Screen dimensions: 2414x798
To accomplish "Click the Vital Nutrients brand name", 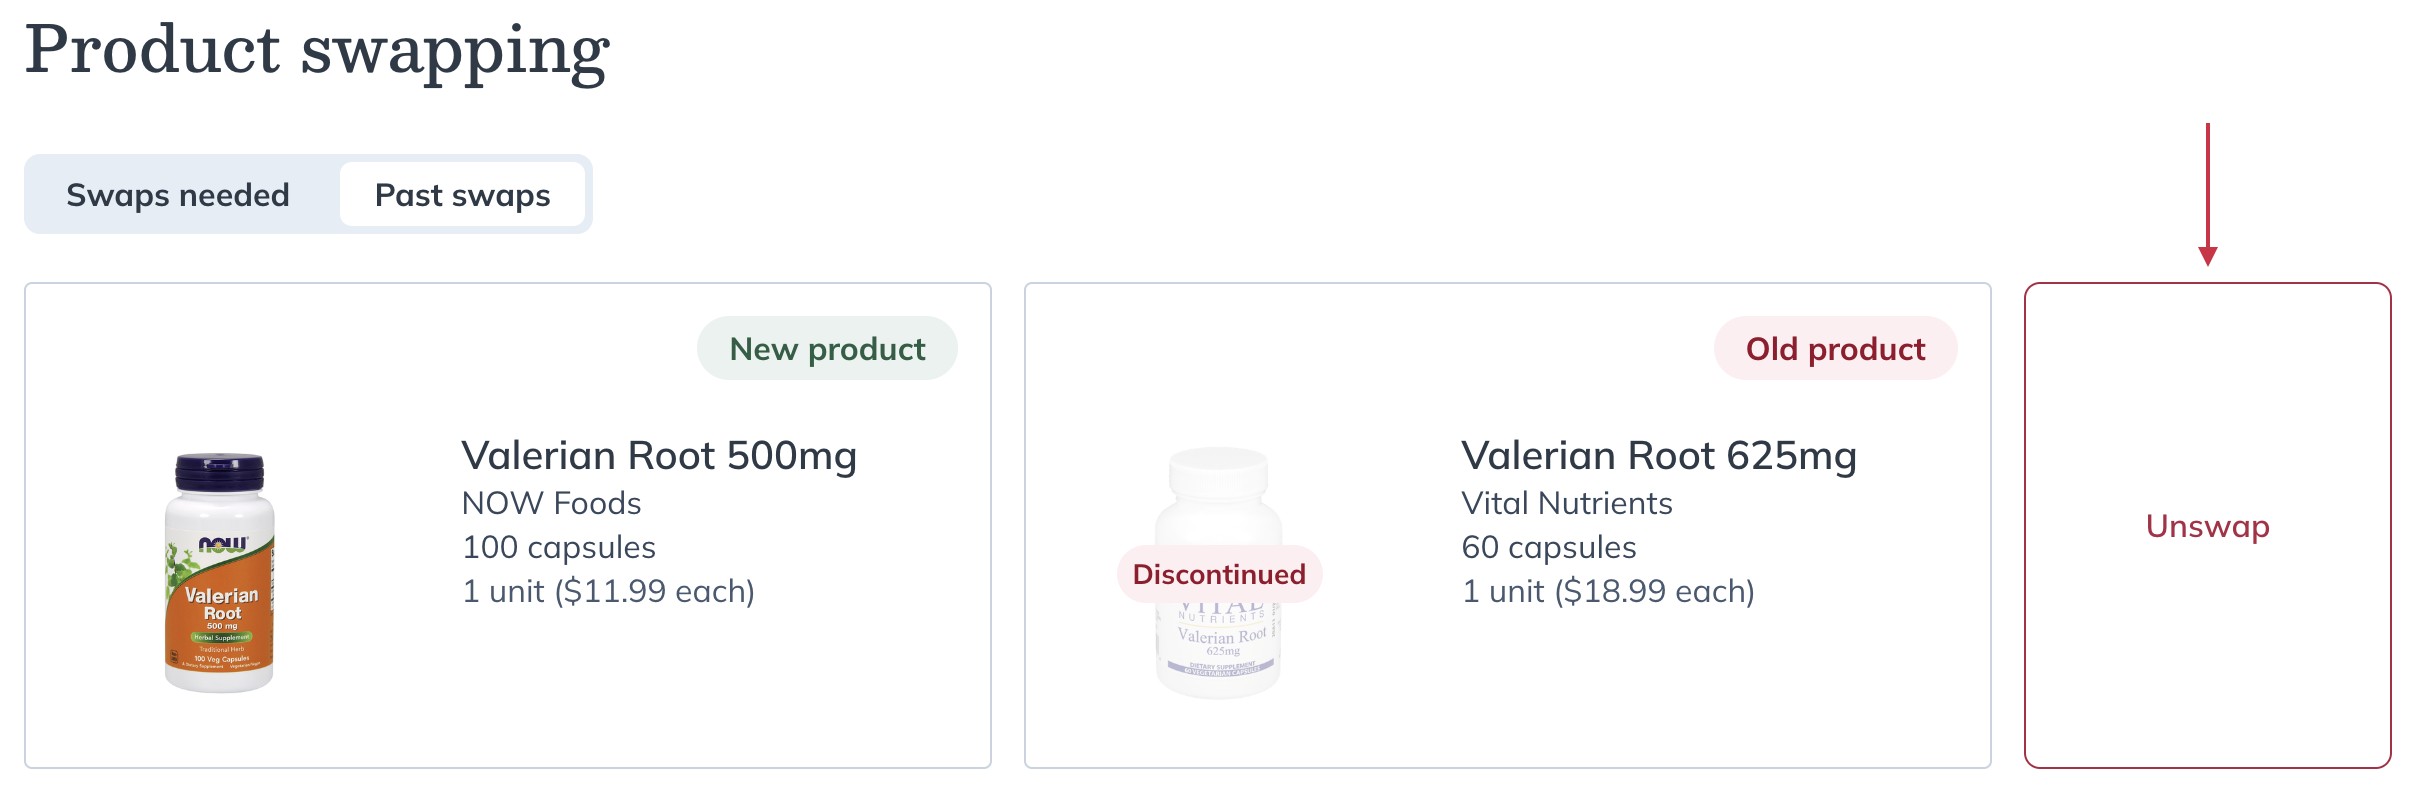I will click(x=1566, y=503).
